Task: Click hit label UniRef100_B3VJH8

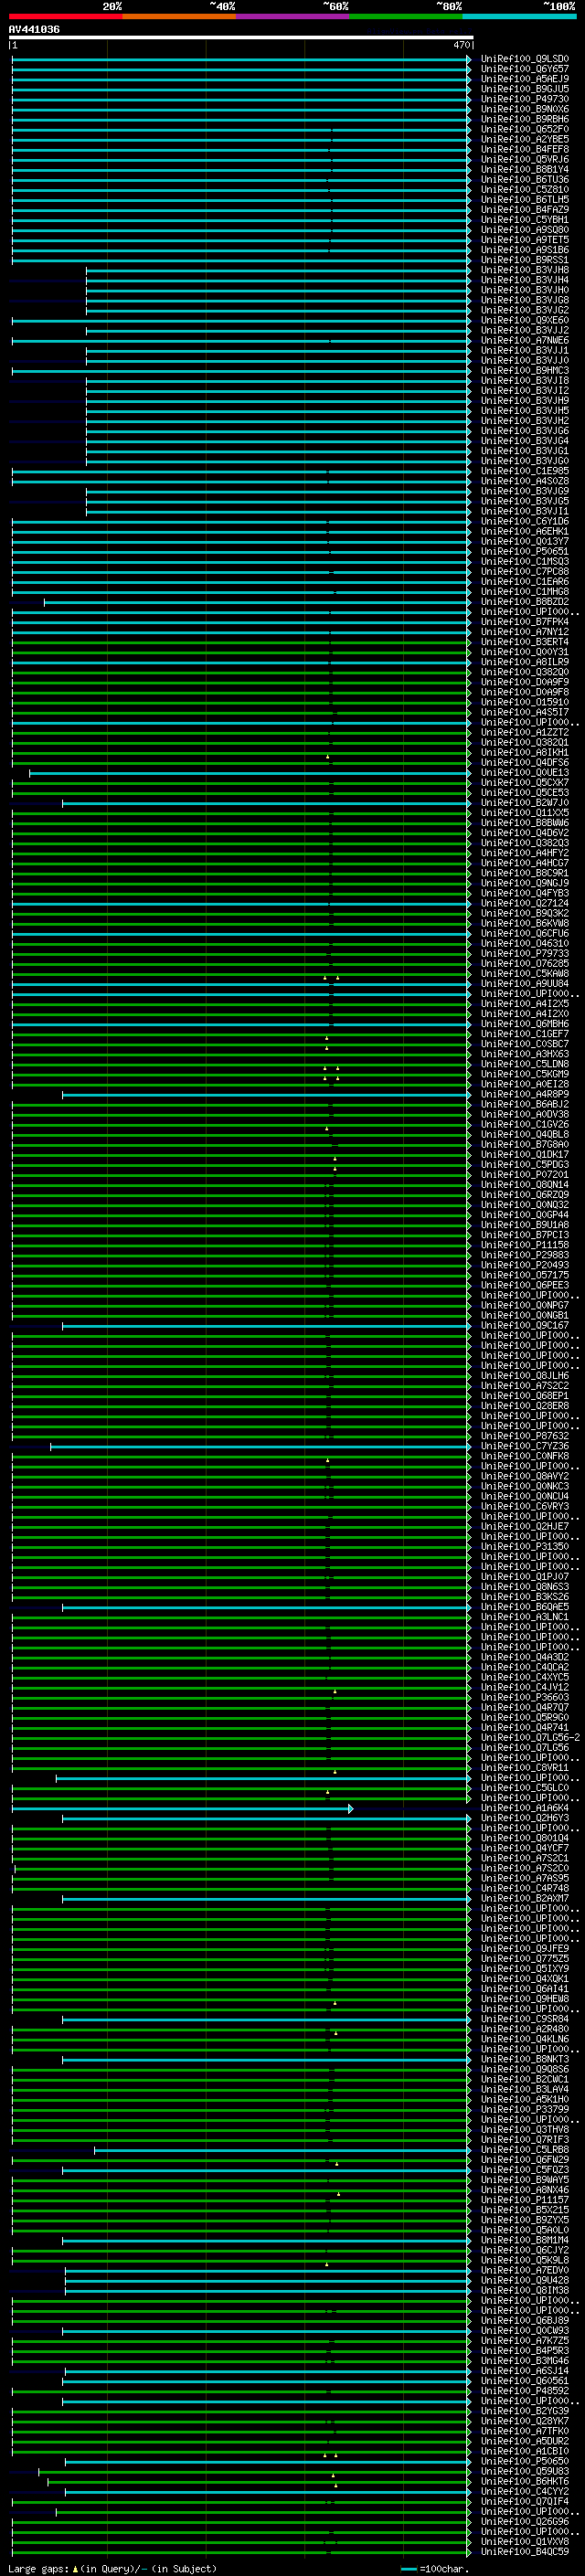Action: click(525, 271)
